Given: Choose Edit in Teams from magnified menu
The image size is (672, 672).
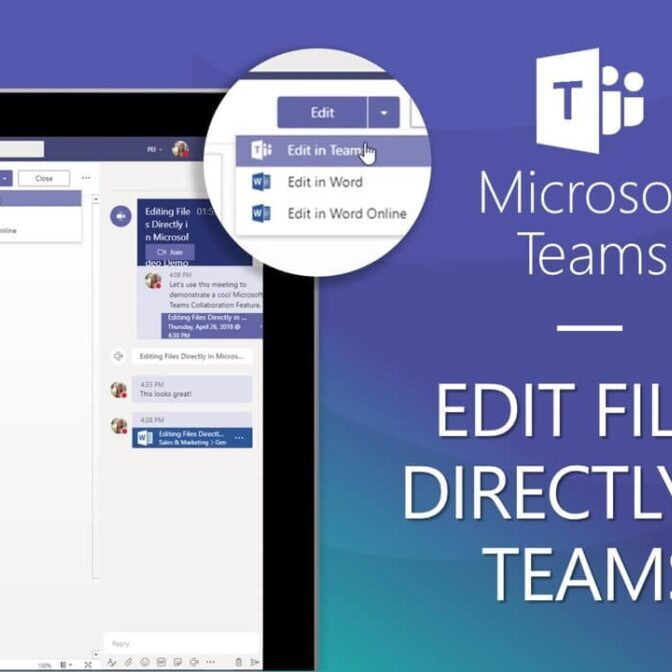Looking at the screenshot, I should 333,150.
